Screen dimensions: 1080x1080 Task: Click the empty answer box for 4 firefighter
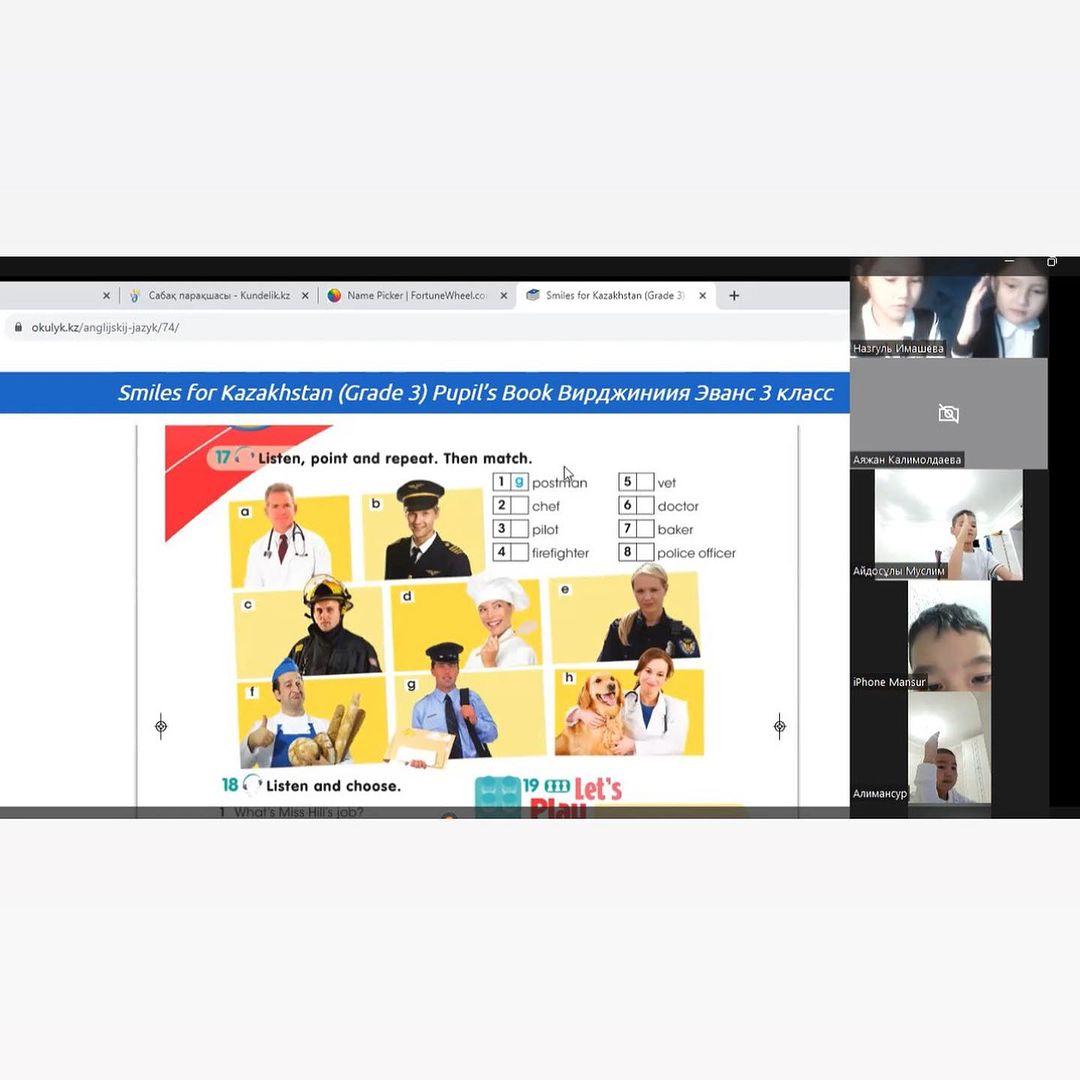pos(519,552)
